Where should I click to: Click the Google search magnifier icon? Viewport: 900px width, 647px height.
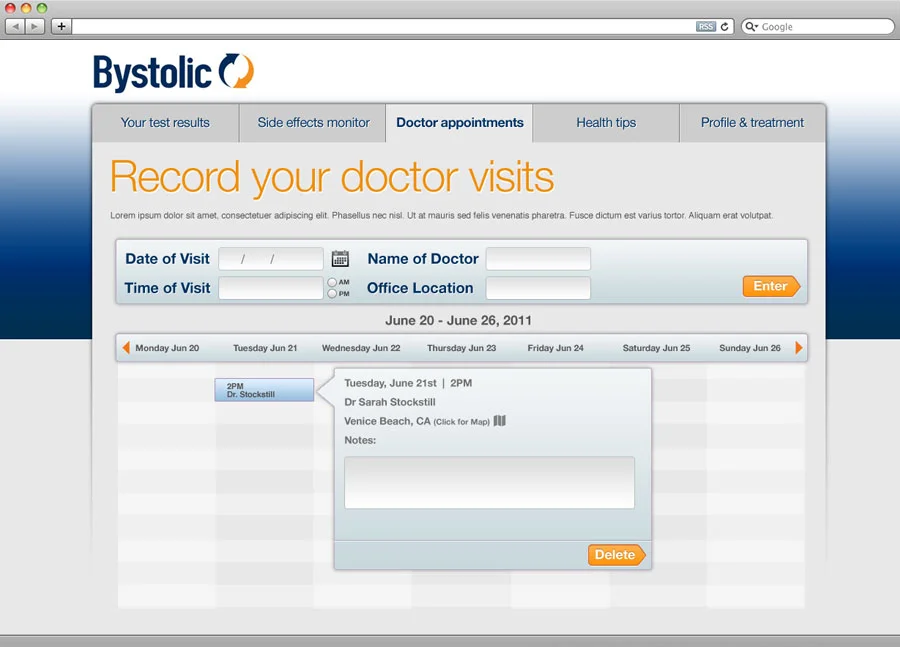coord(751,26)
